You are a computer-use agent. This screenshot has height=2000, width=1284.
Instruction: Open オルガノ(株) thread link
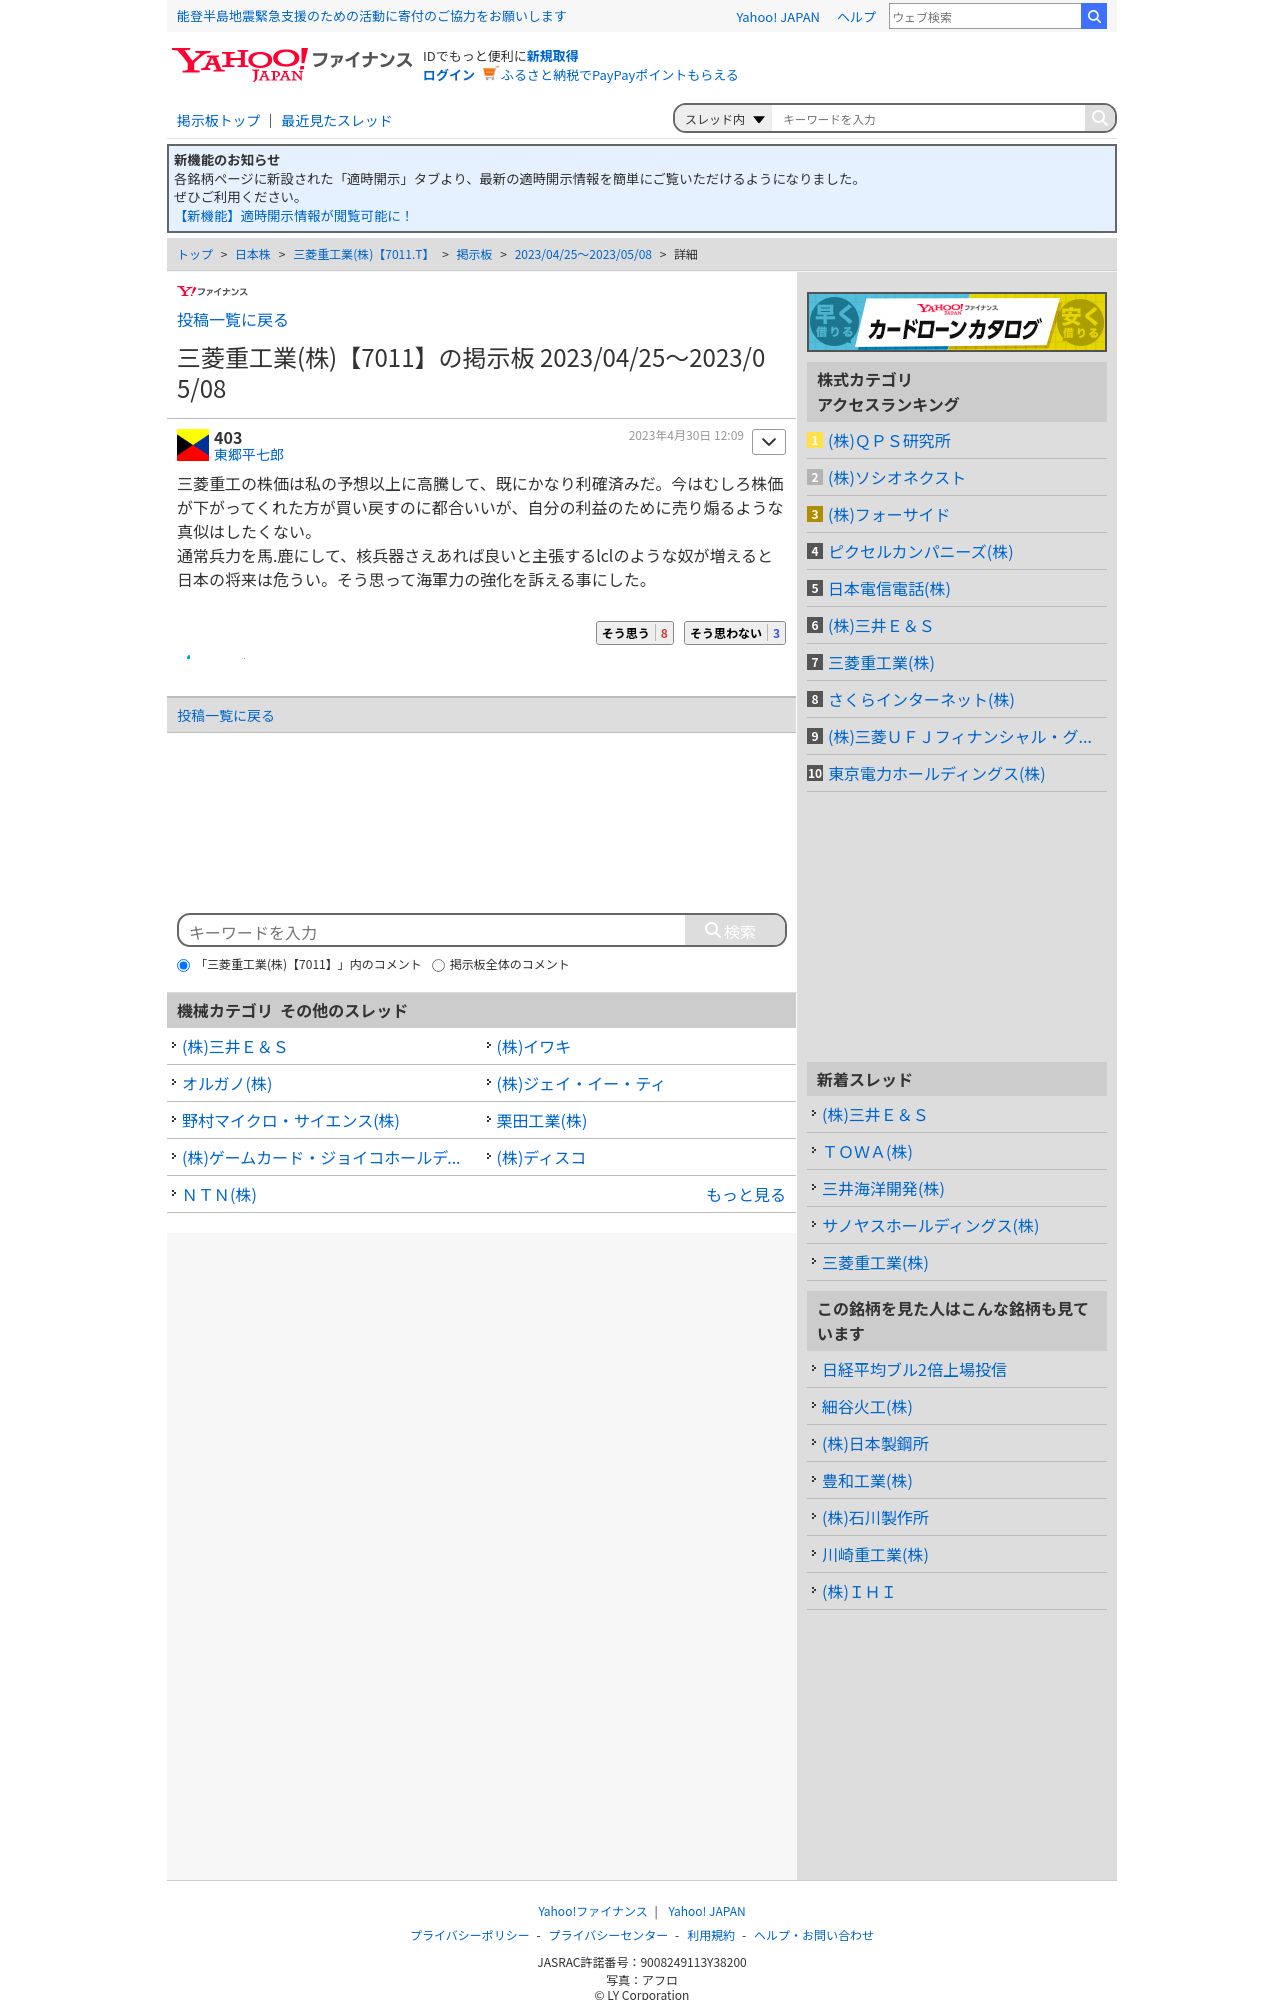[x=227, y=1084]
